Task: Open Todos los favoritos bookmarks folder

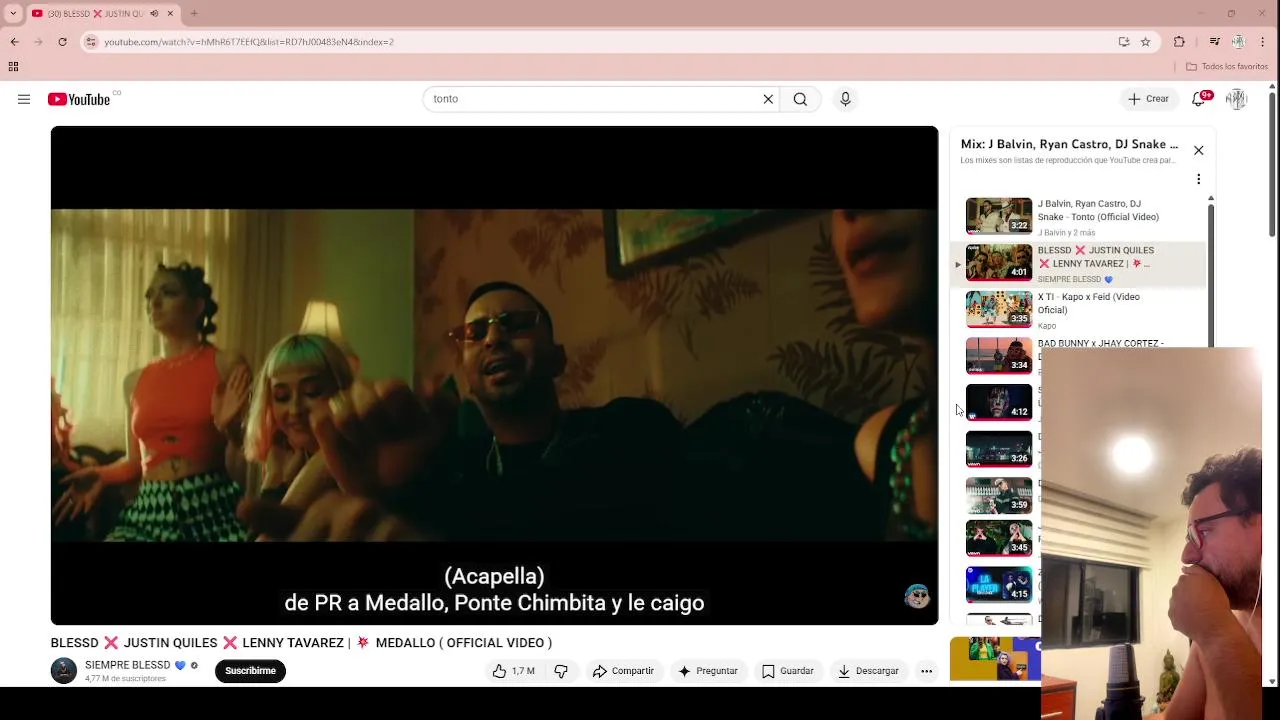Action: (x=1227, y=67)
